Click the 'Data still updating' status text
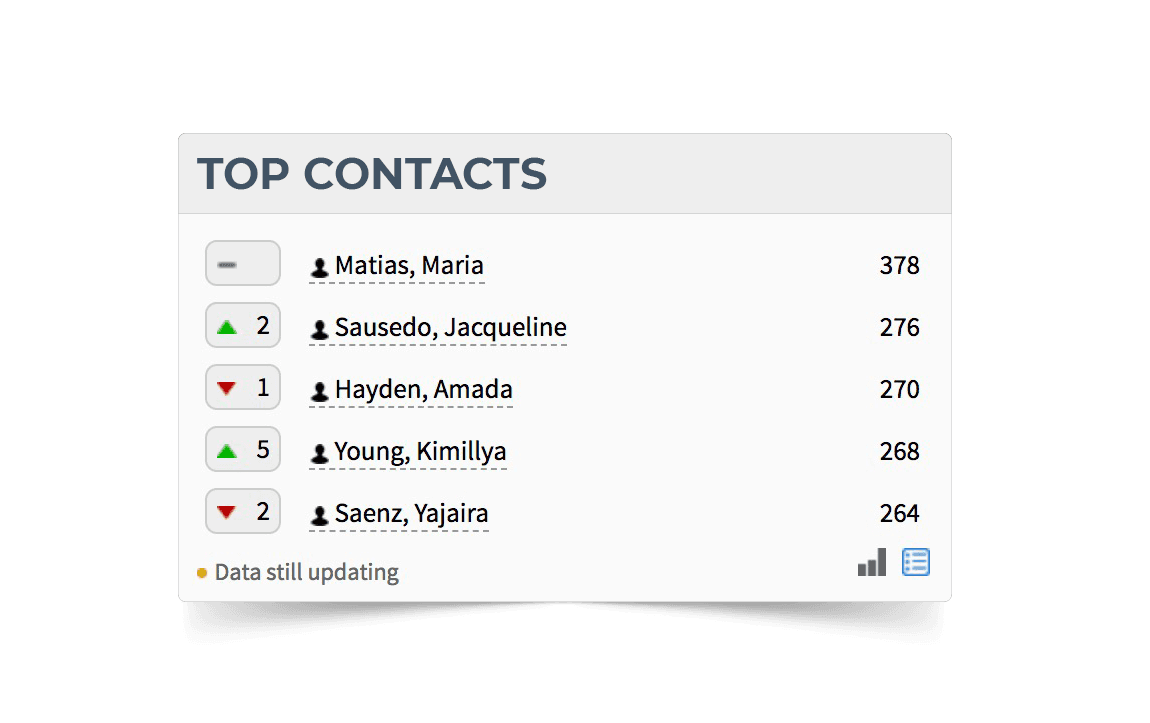 pyautogui.click(x=305, y=572)
